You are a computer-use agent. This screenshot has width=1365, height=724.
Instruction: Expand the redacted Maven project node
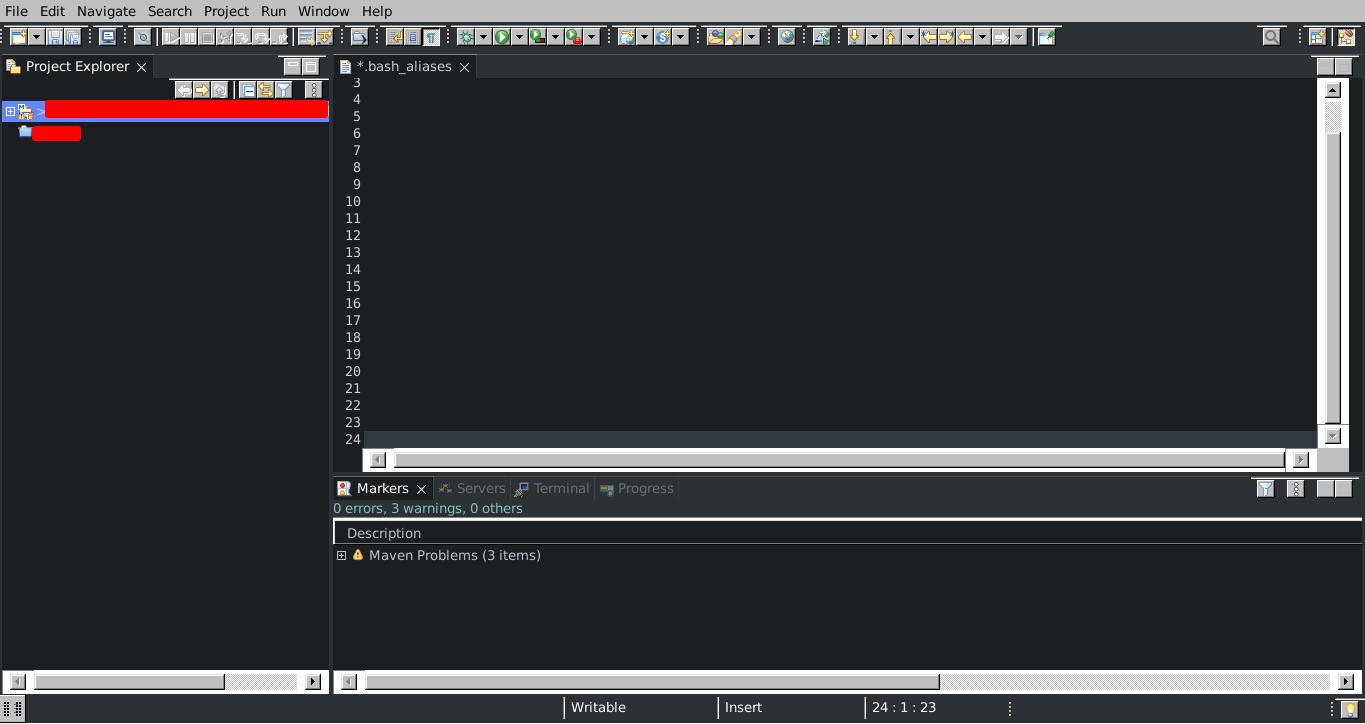pyautogui.click(x=10, y=111)
